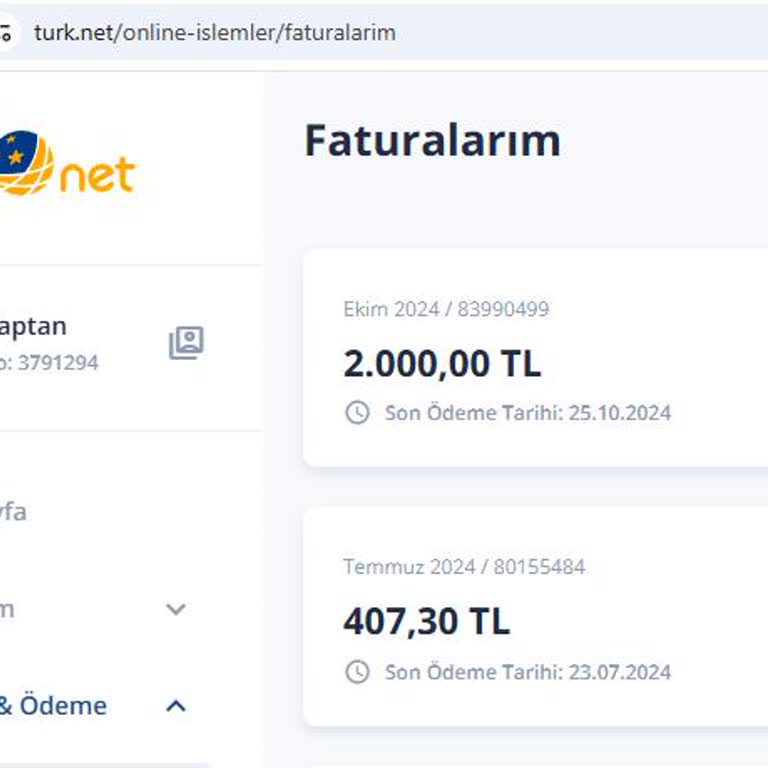This screenshot has width=768, height=768.
Task: Click the clock icon next to due date 25.10.2024
Action: [x=358, y=412]
